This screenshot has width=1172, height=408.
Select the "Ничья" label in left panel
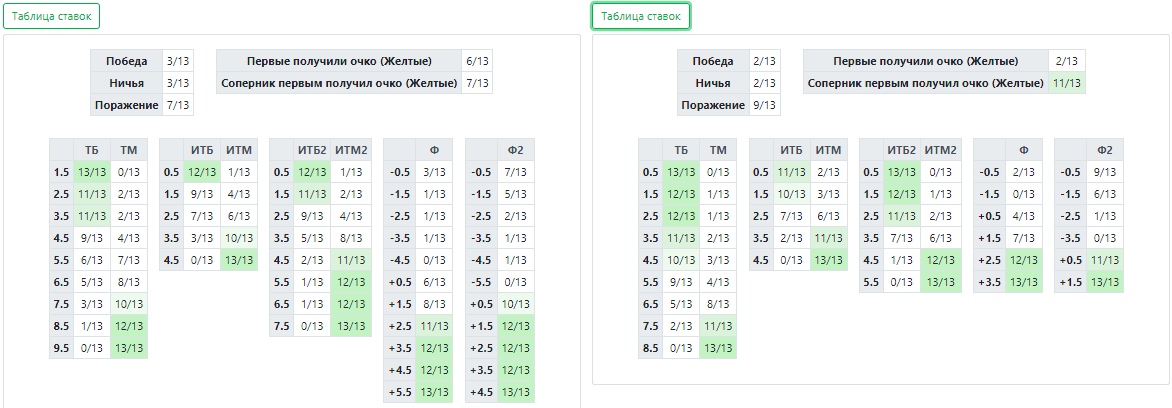(126, 84)
